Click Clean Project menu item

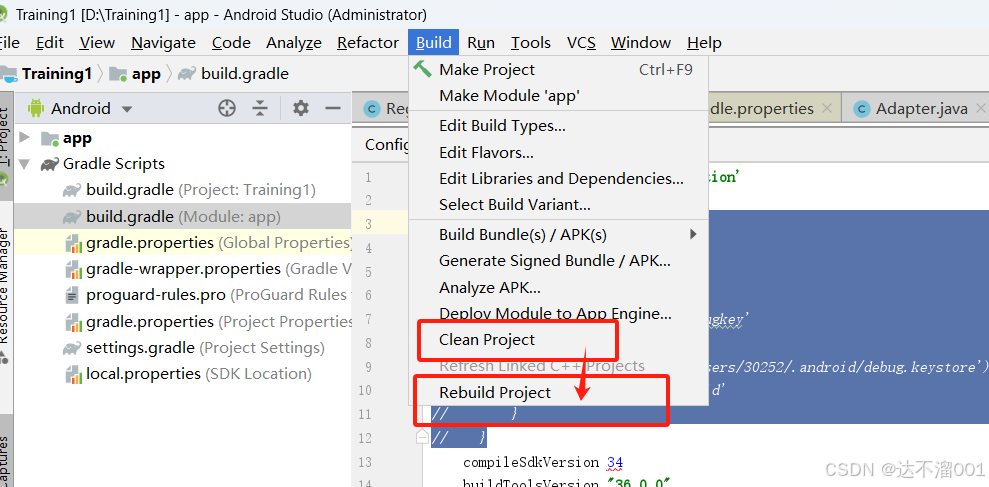tap(559, 339)
